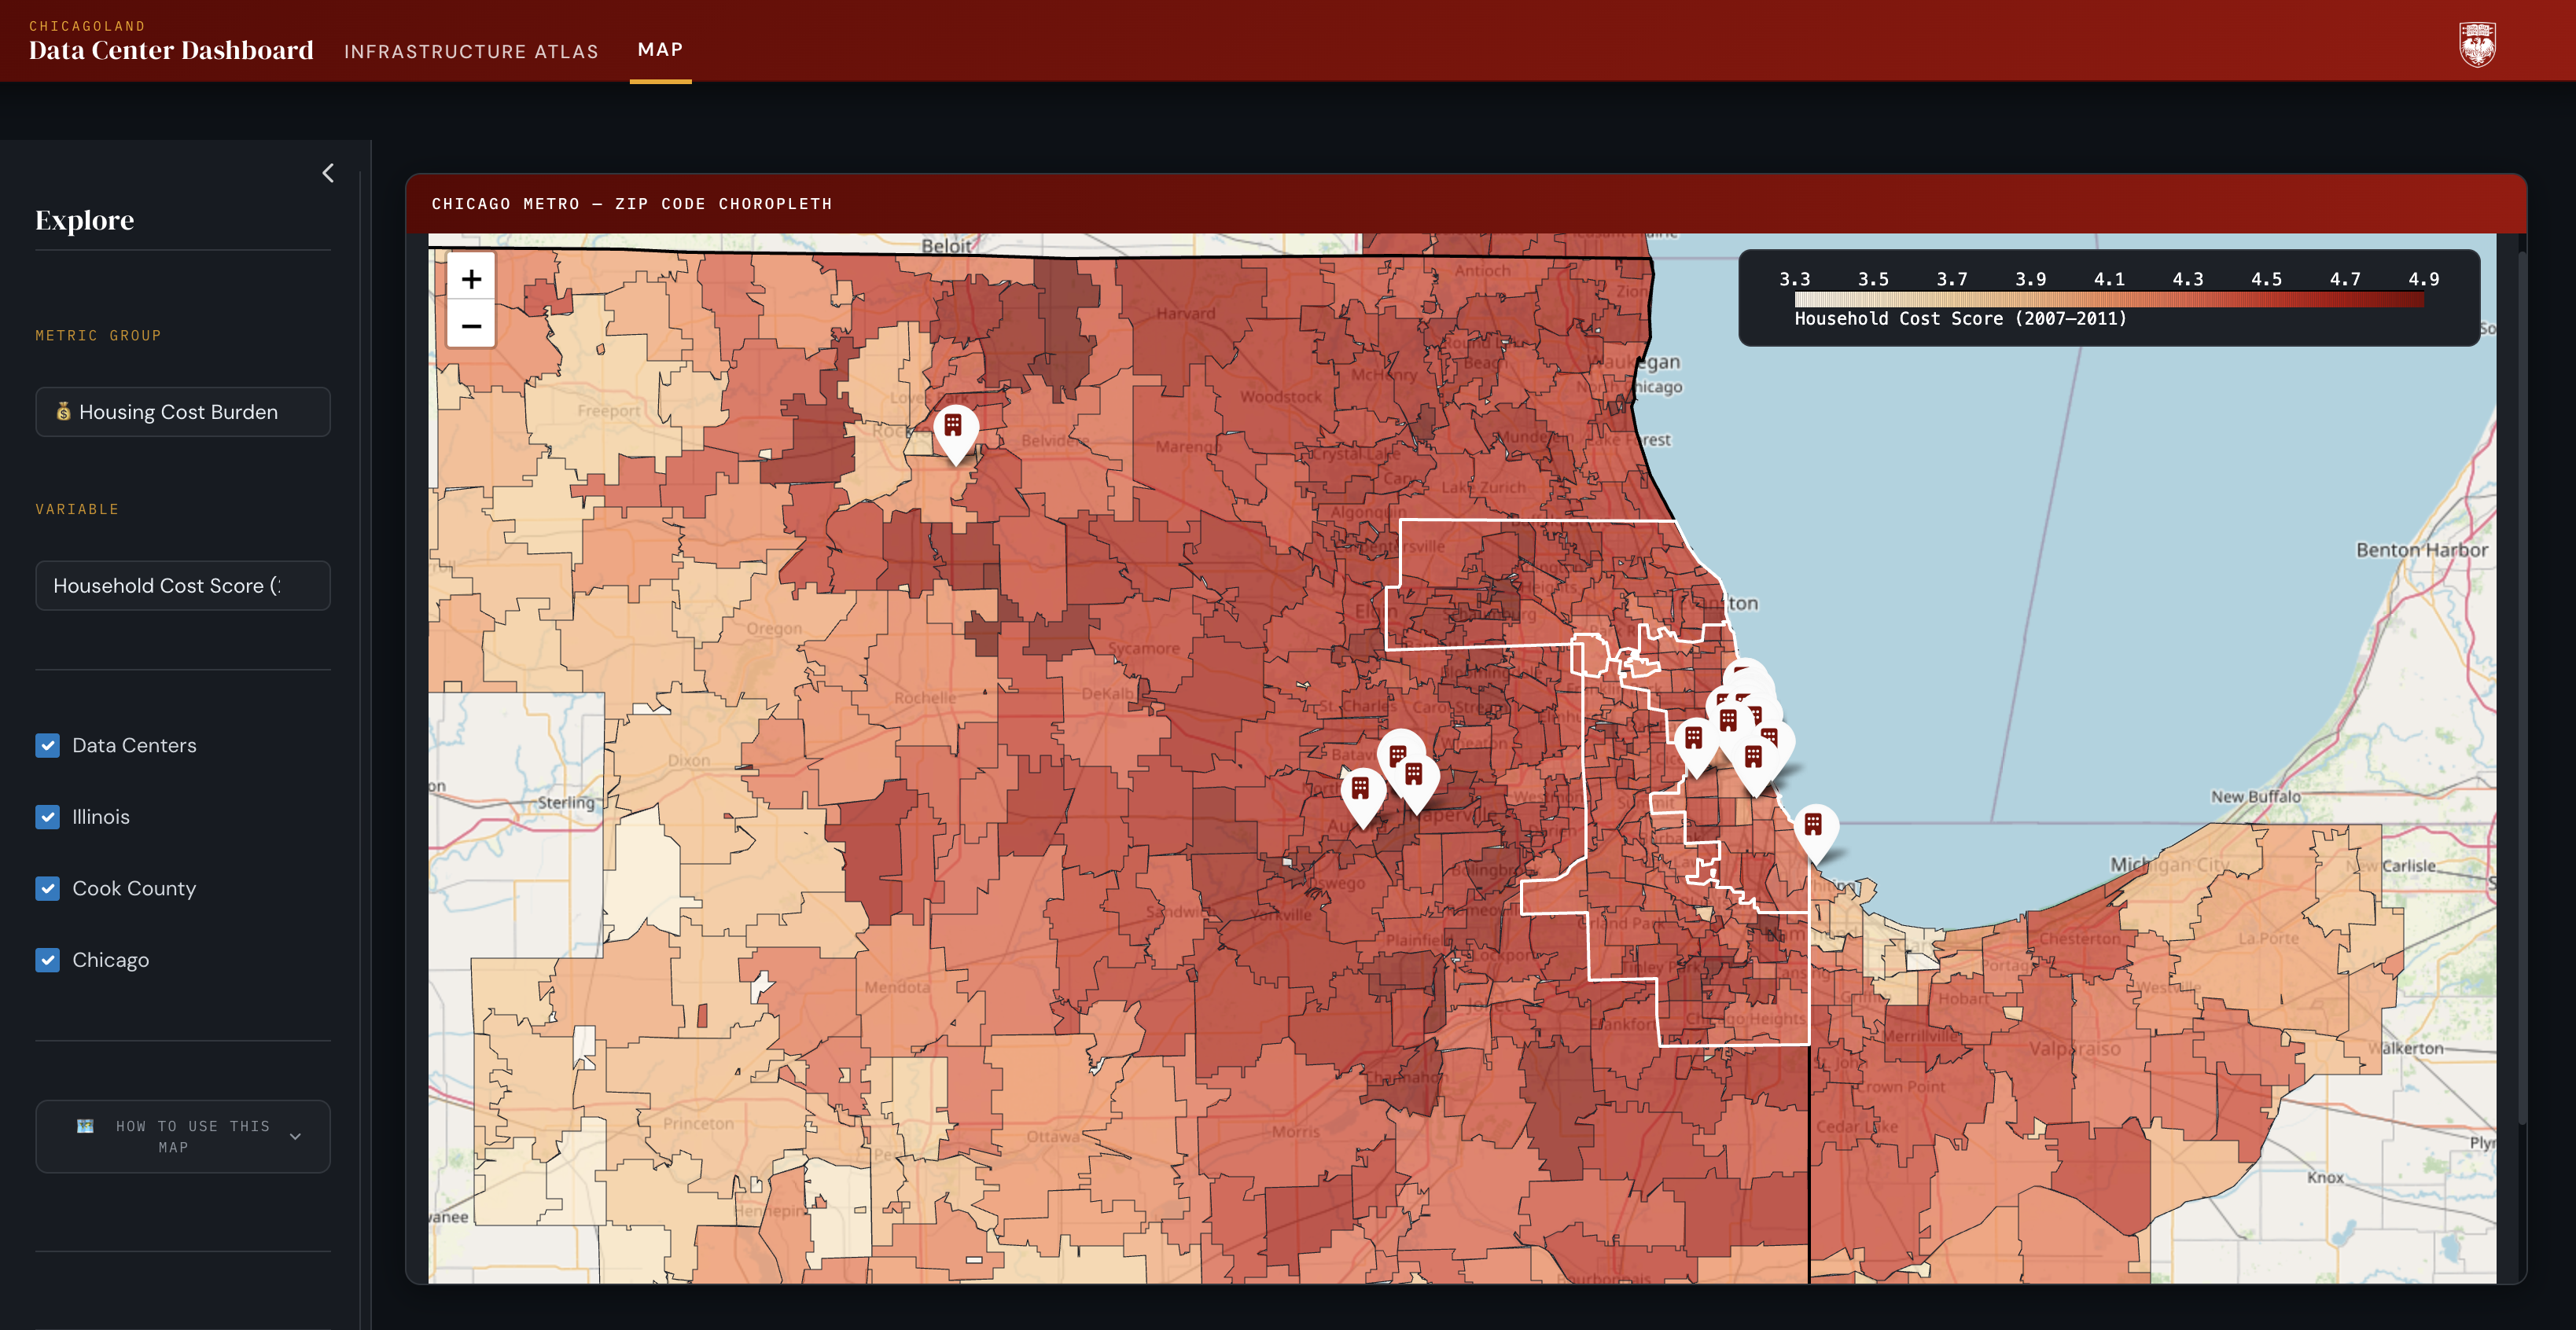Click the university crest logo in header
Viewport: 2576px width, 1330px height.
(2476, 45)
